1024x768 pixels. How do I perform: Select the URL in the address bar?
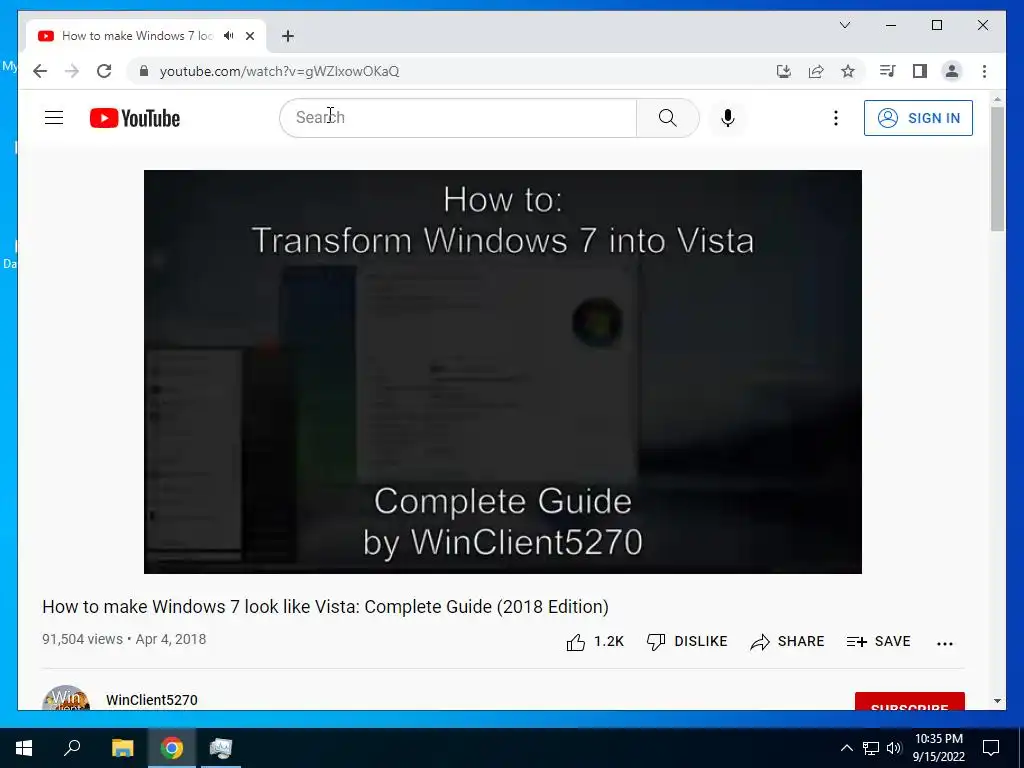[x=280, y=71]
